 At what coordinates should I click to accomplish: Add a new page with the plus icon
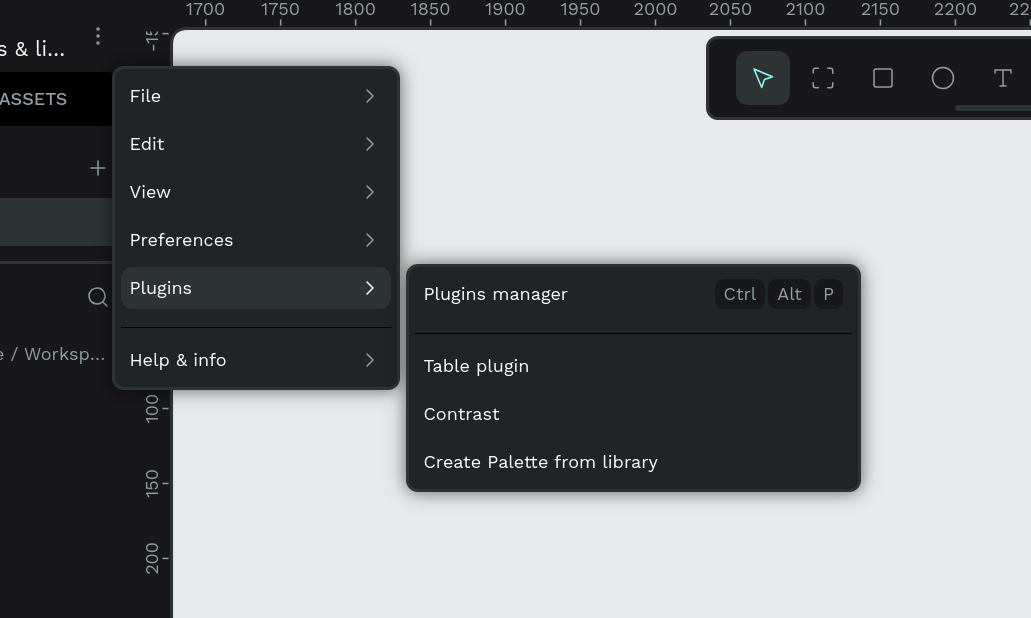click(97, 167)
